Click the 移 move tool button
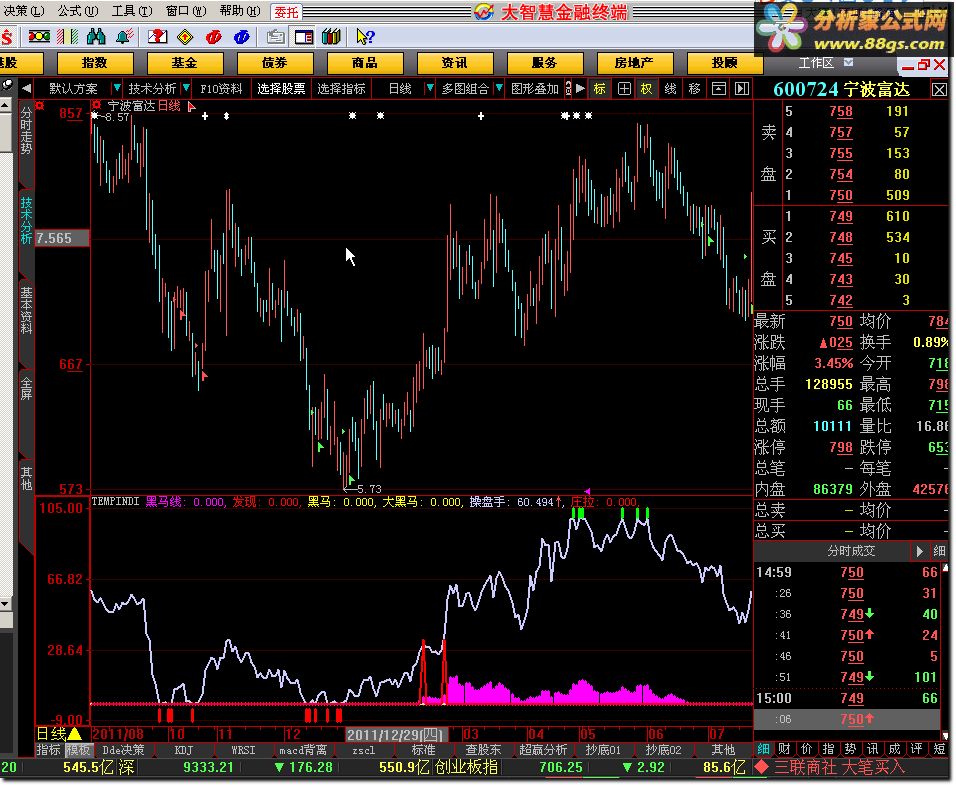 tap(694, 89)
